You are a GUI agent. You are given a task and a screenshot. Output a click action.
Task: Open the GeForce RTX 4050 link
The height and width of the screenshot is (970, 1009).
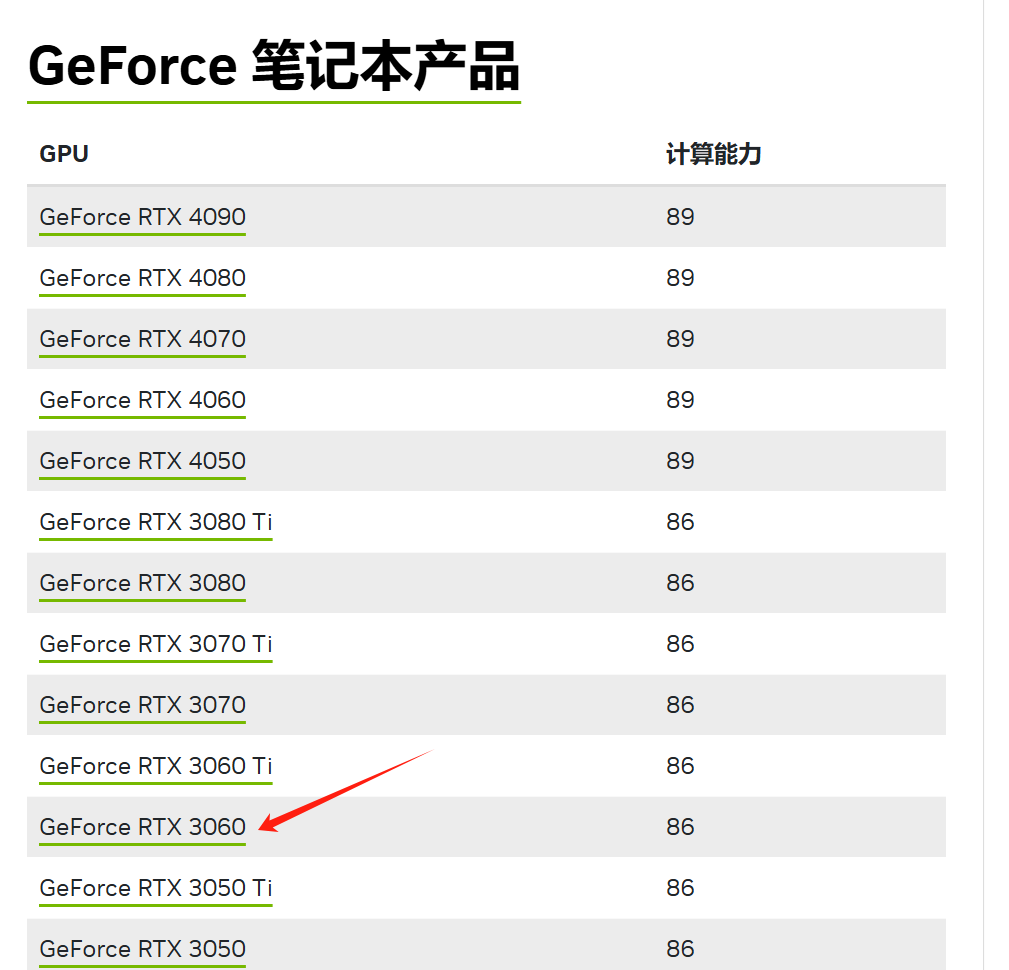(x=142, y=462)
